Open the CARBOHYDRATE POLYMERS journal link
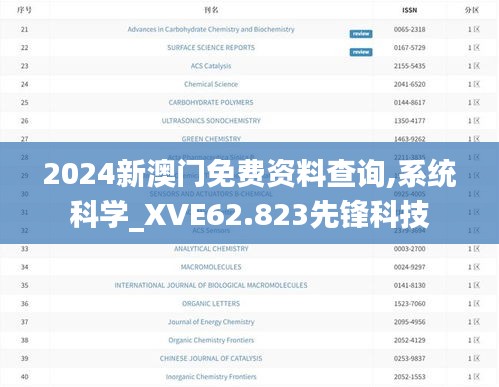 pyautogui.click(x=211, y=102)
